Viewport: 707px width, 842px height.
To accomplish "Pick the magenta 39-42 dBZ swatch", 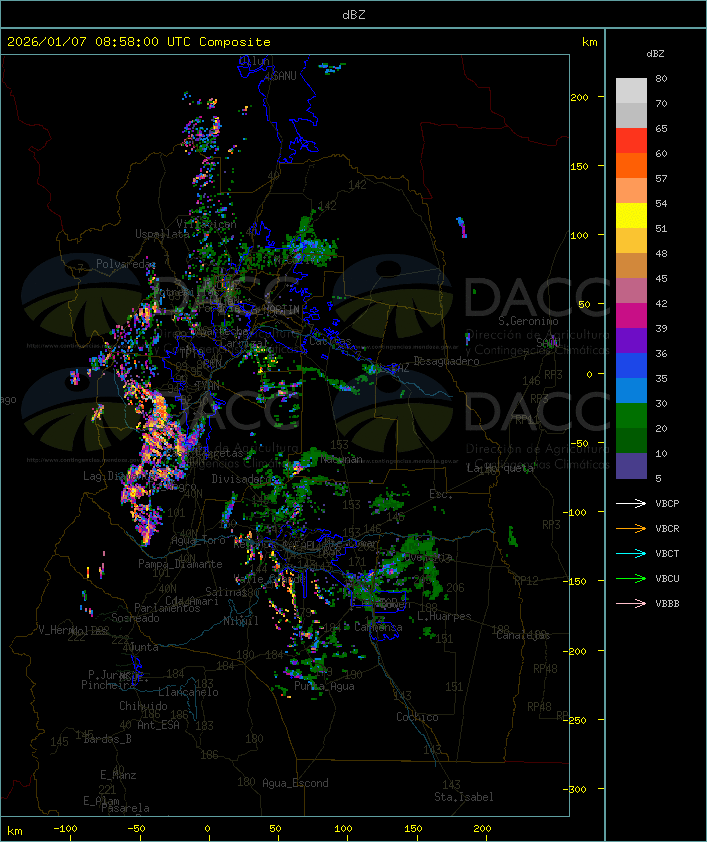I will [x=631, y=316].
